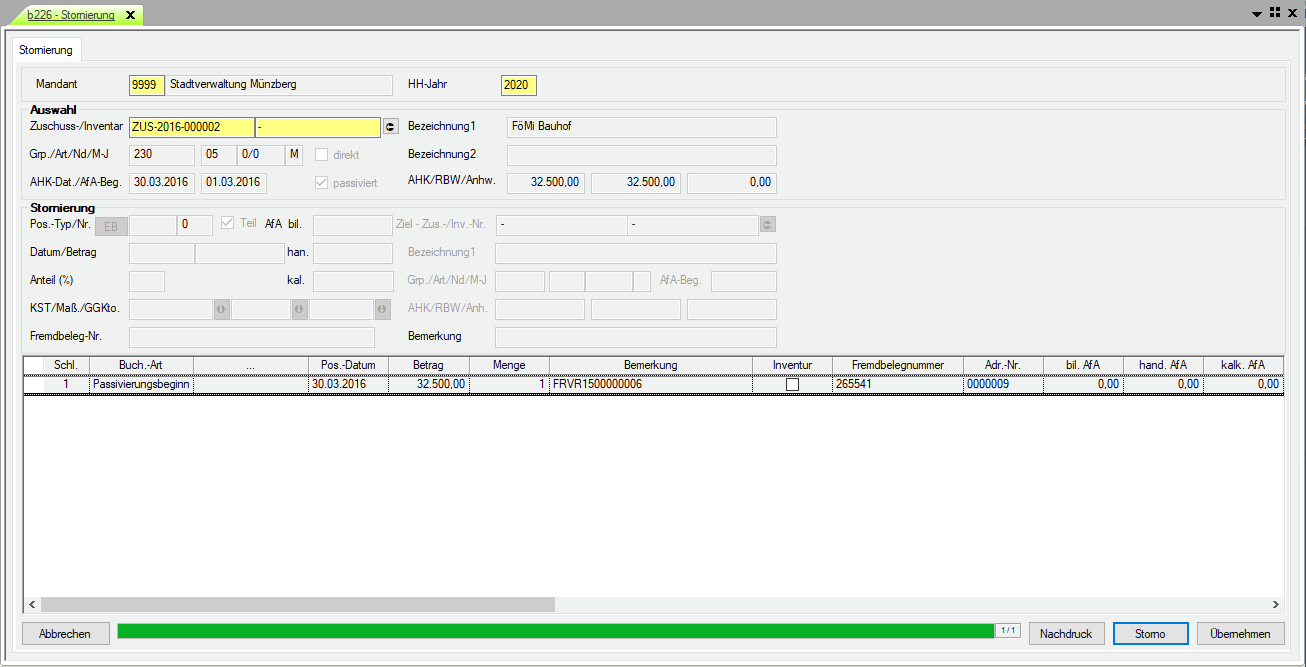This screenshot has height=667, width=1306.
Task: Click the HH-Jahr field showing 2020
Action: tap(518, 85)
